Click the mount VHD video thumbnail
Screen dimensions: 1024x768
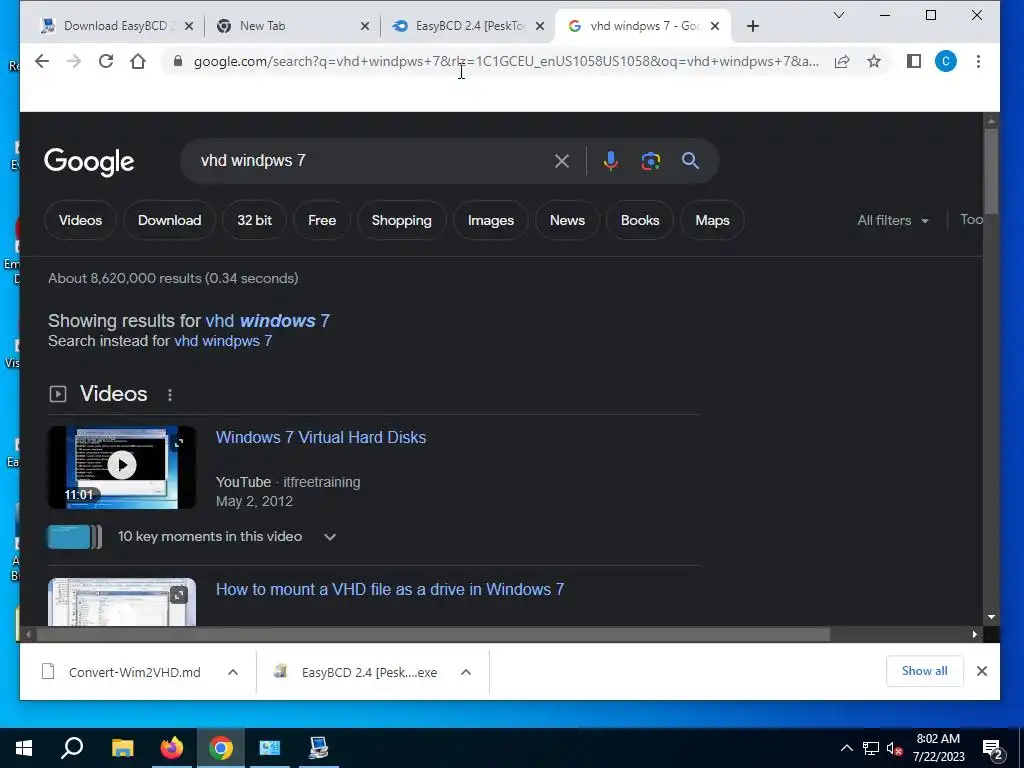pos(121,601)
